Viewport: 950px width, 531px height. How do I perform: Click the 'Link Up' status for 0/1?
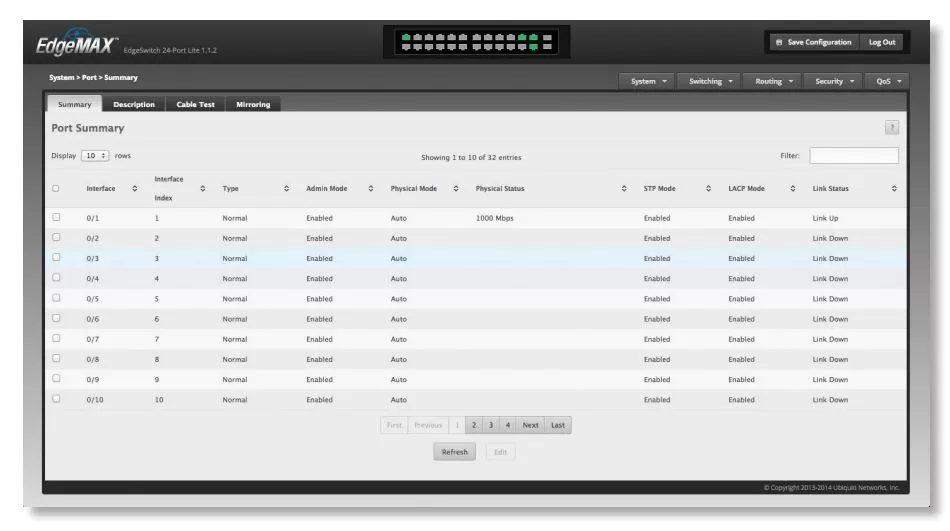(x=825, y=218)
